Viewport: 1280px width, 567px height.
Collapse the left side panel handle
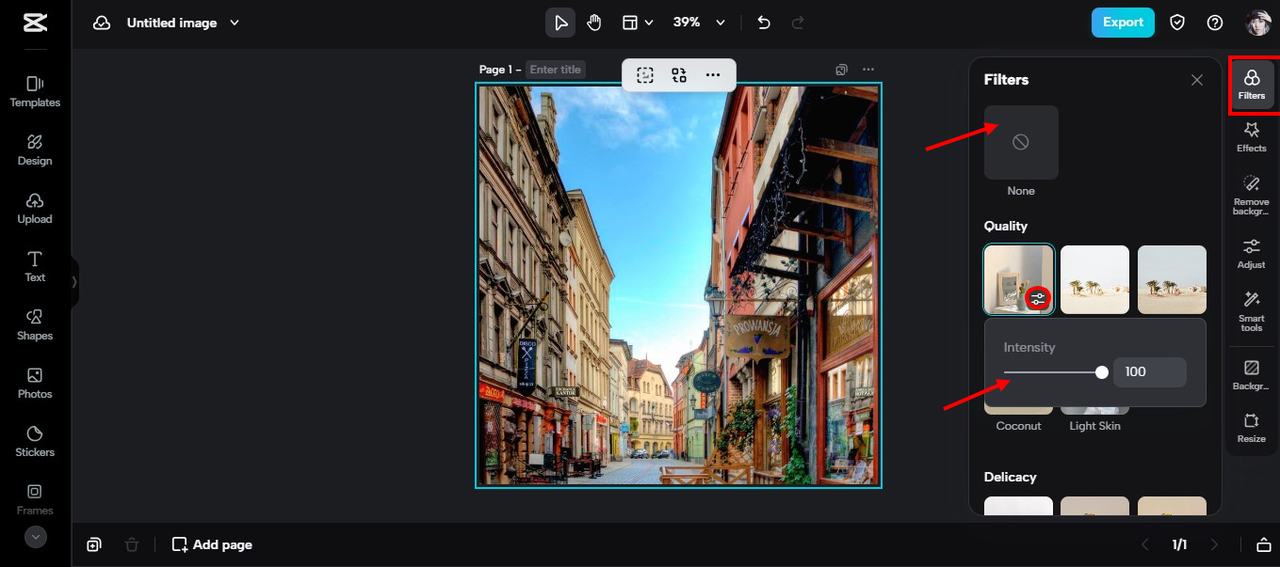point(74,282)
